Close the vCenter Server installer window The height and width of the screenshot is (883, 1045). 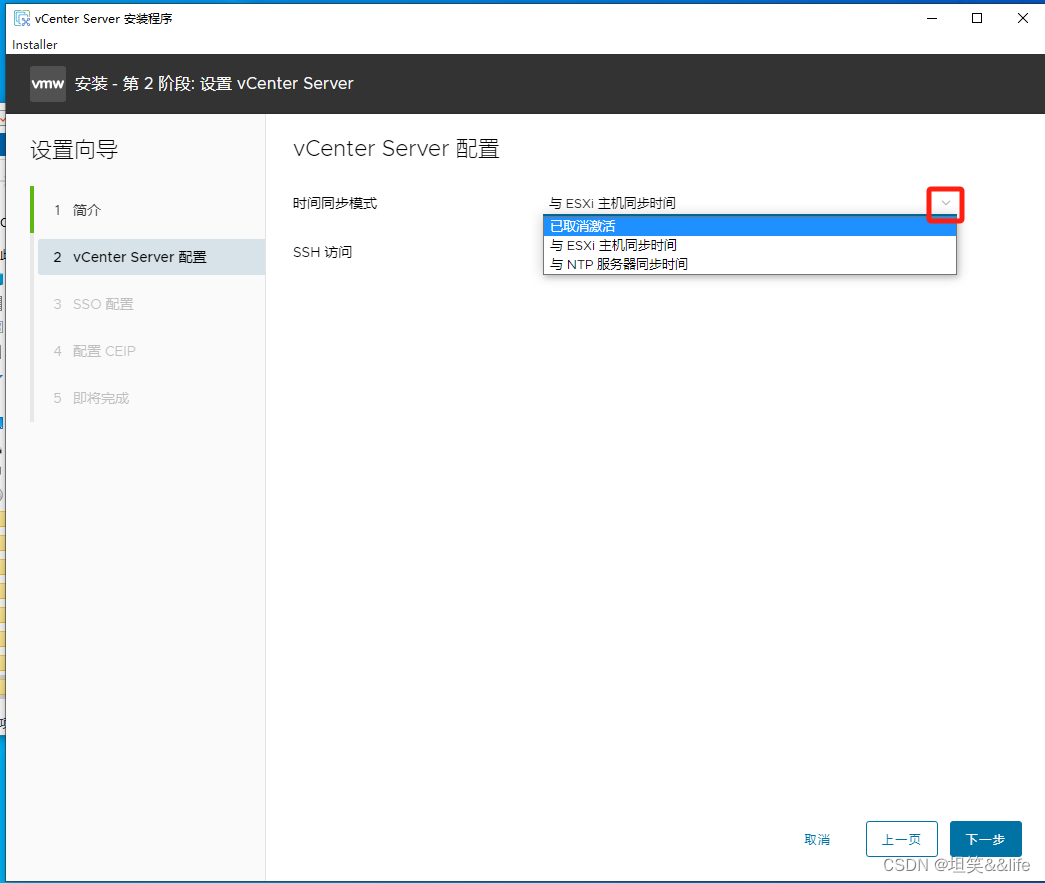1022,19
